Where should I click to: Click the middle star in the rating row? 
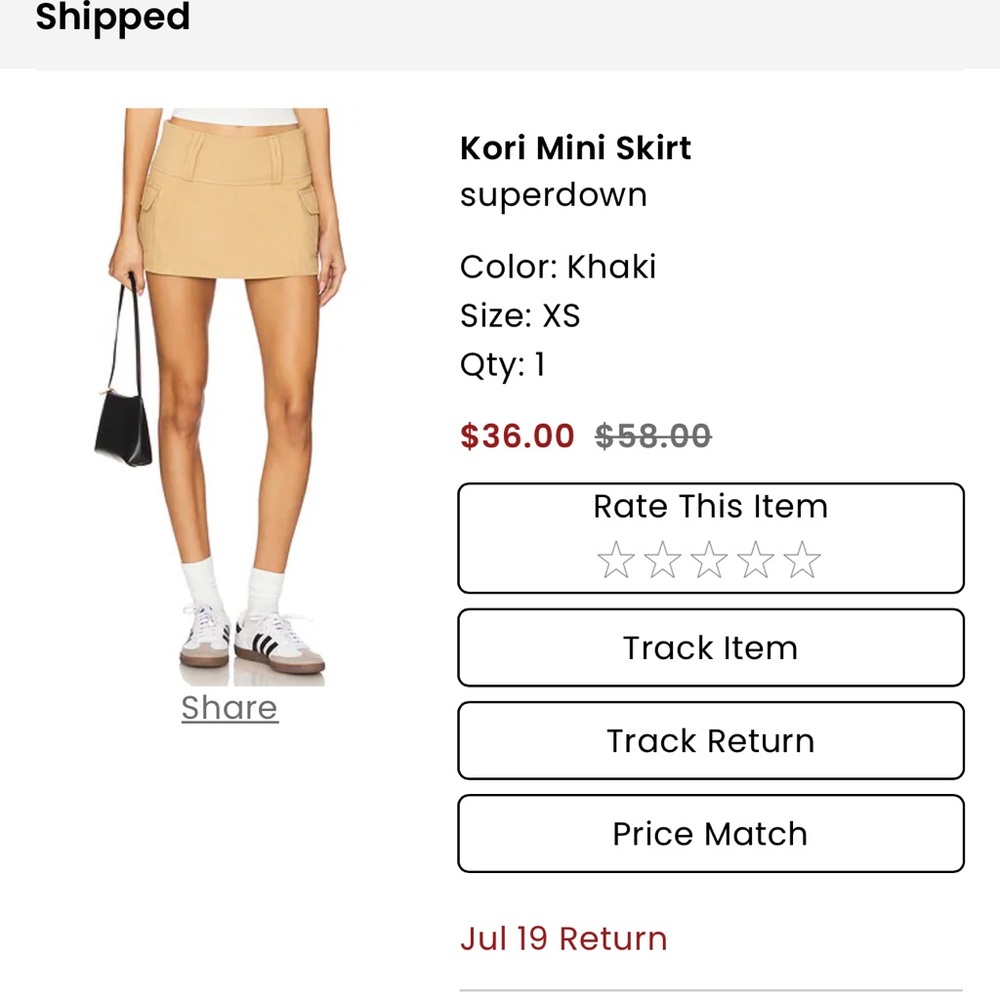(x=710, y=560)
